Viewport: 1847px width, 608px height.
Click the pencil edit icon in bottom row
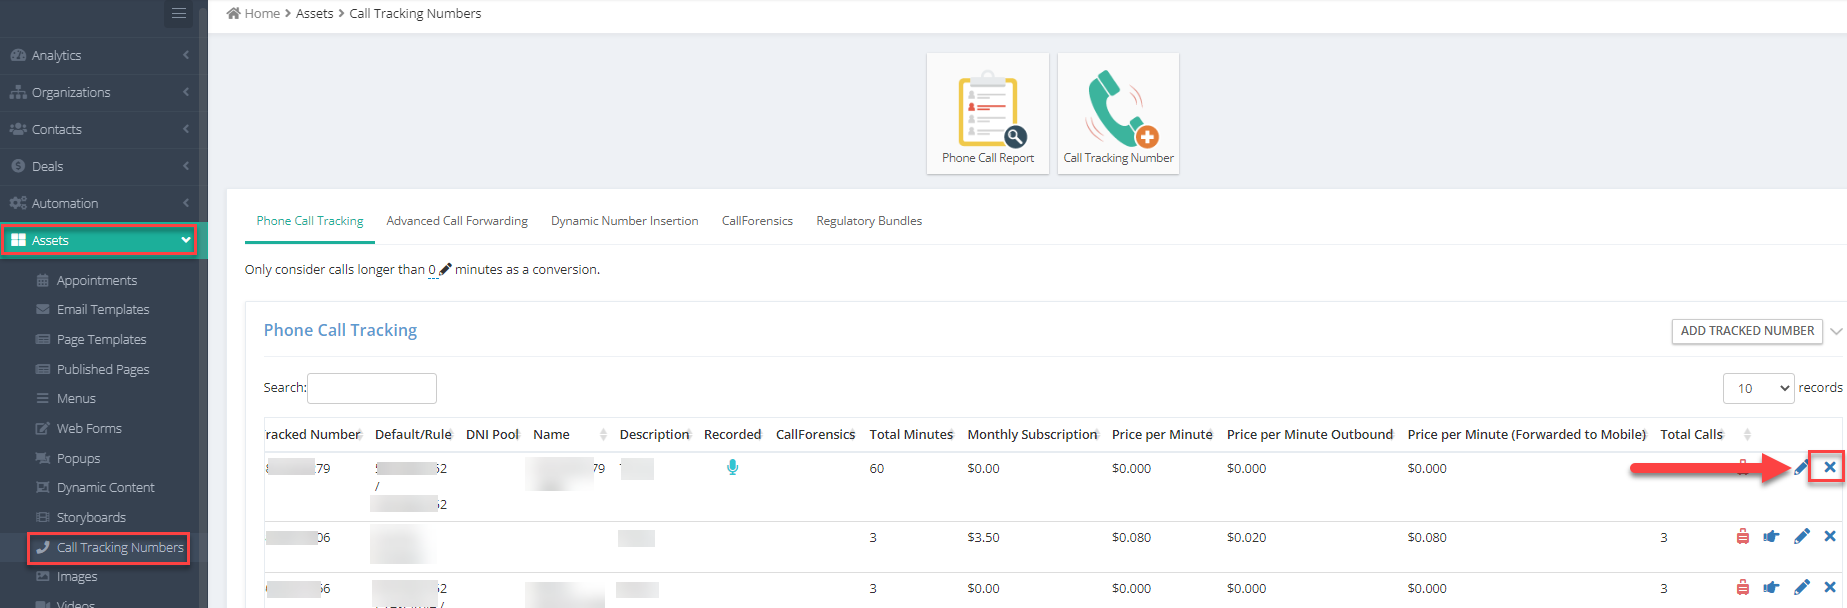coord(1801,588)
